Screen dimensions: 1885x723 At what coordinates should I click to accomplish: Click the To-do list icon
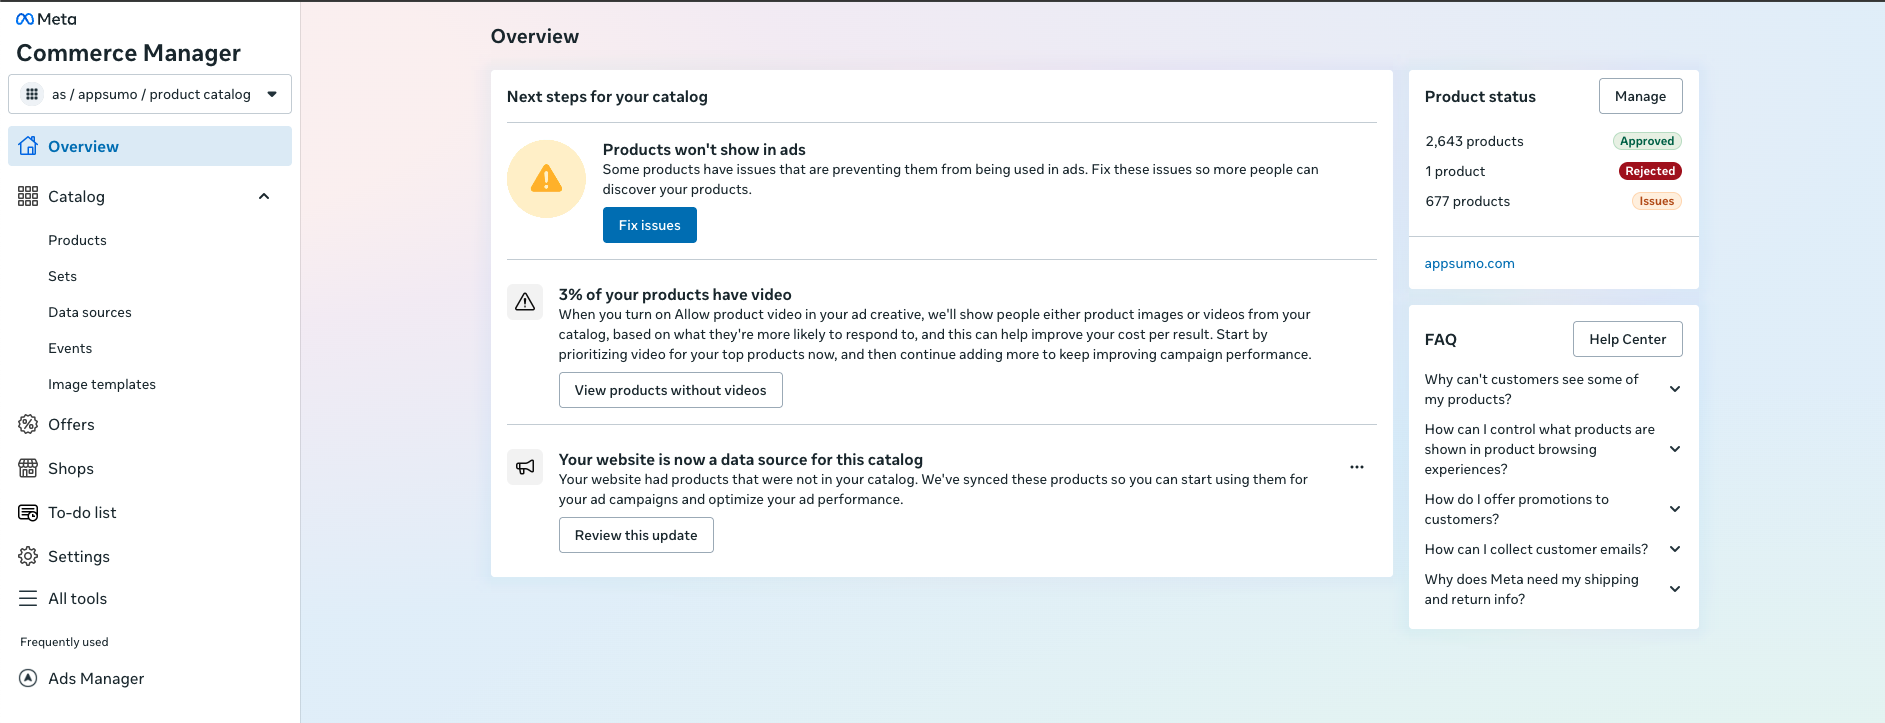tap(28, 512)
